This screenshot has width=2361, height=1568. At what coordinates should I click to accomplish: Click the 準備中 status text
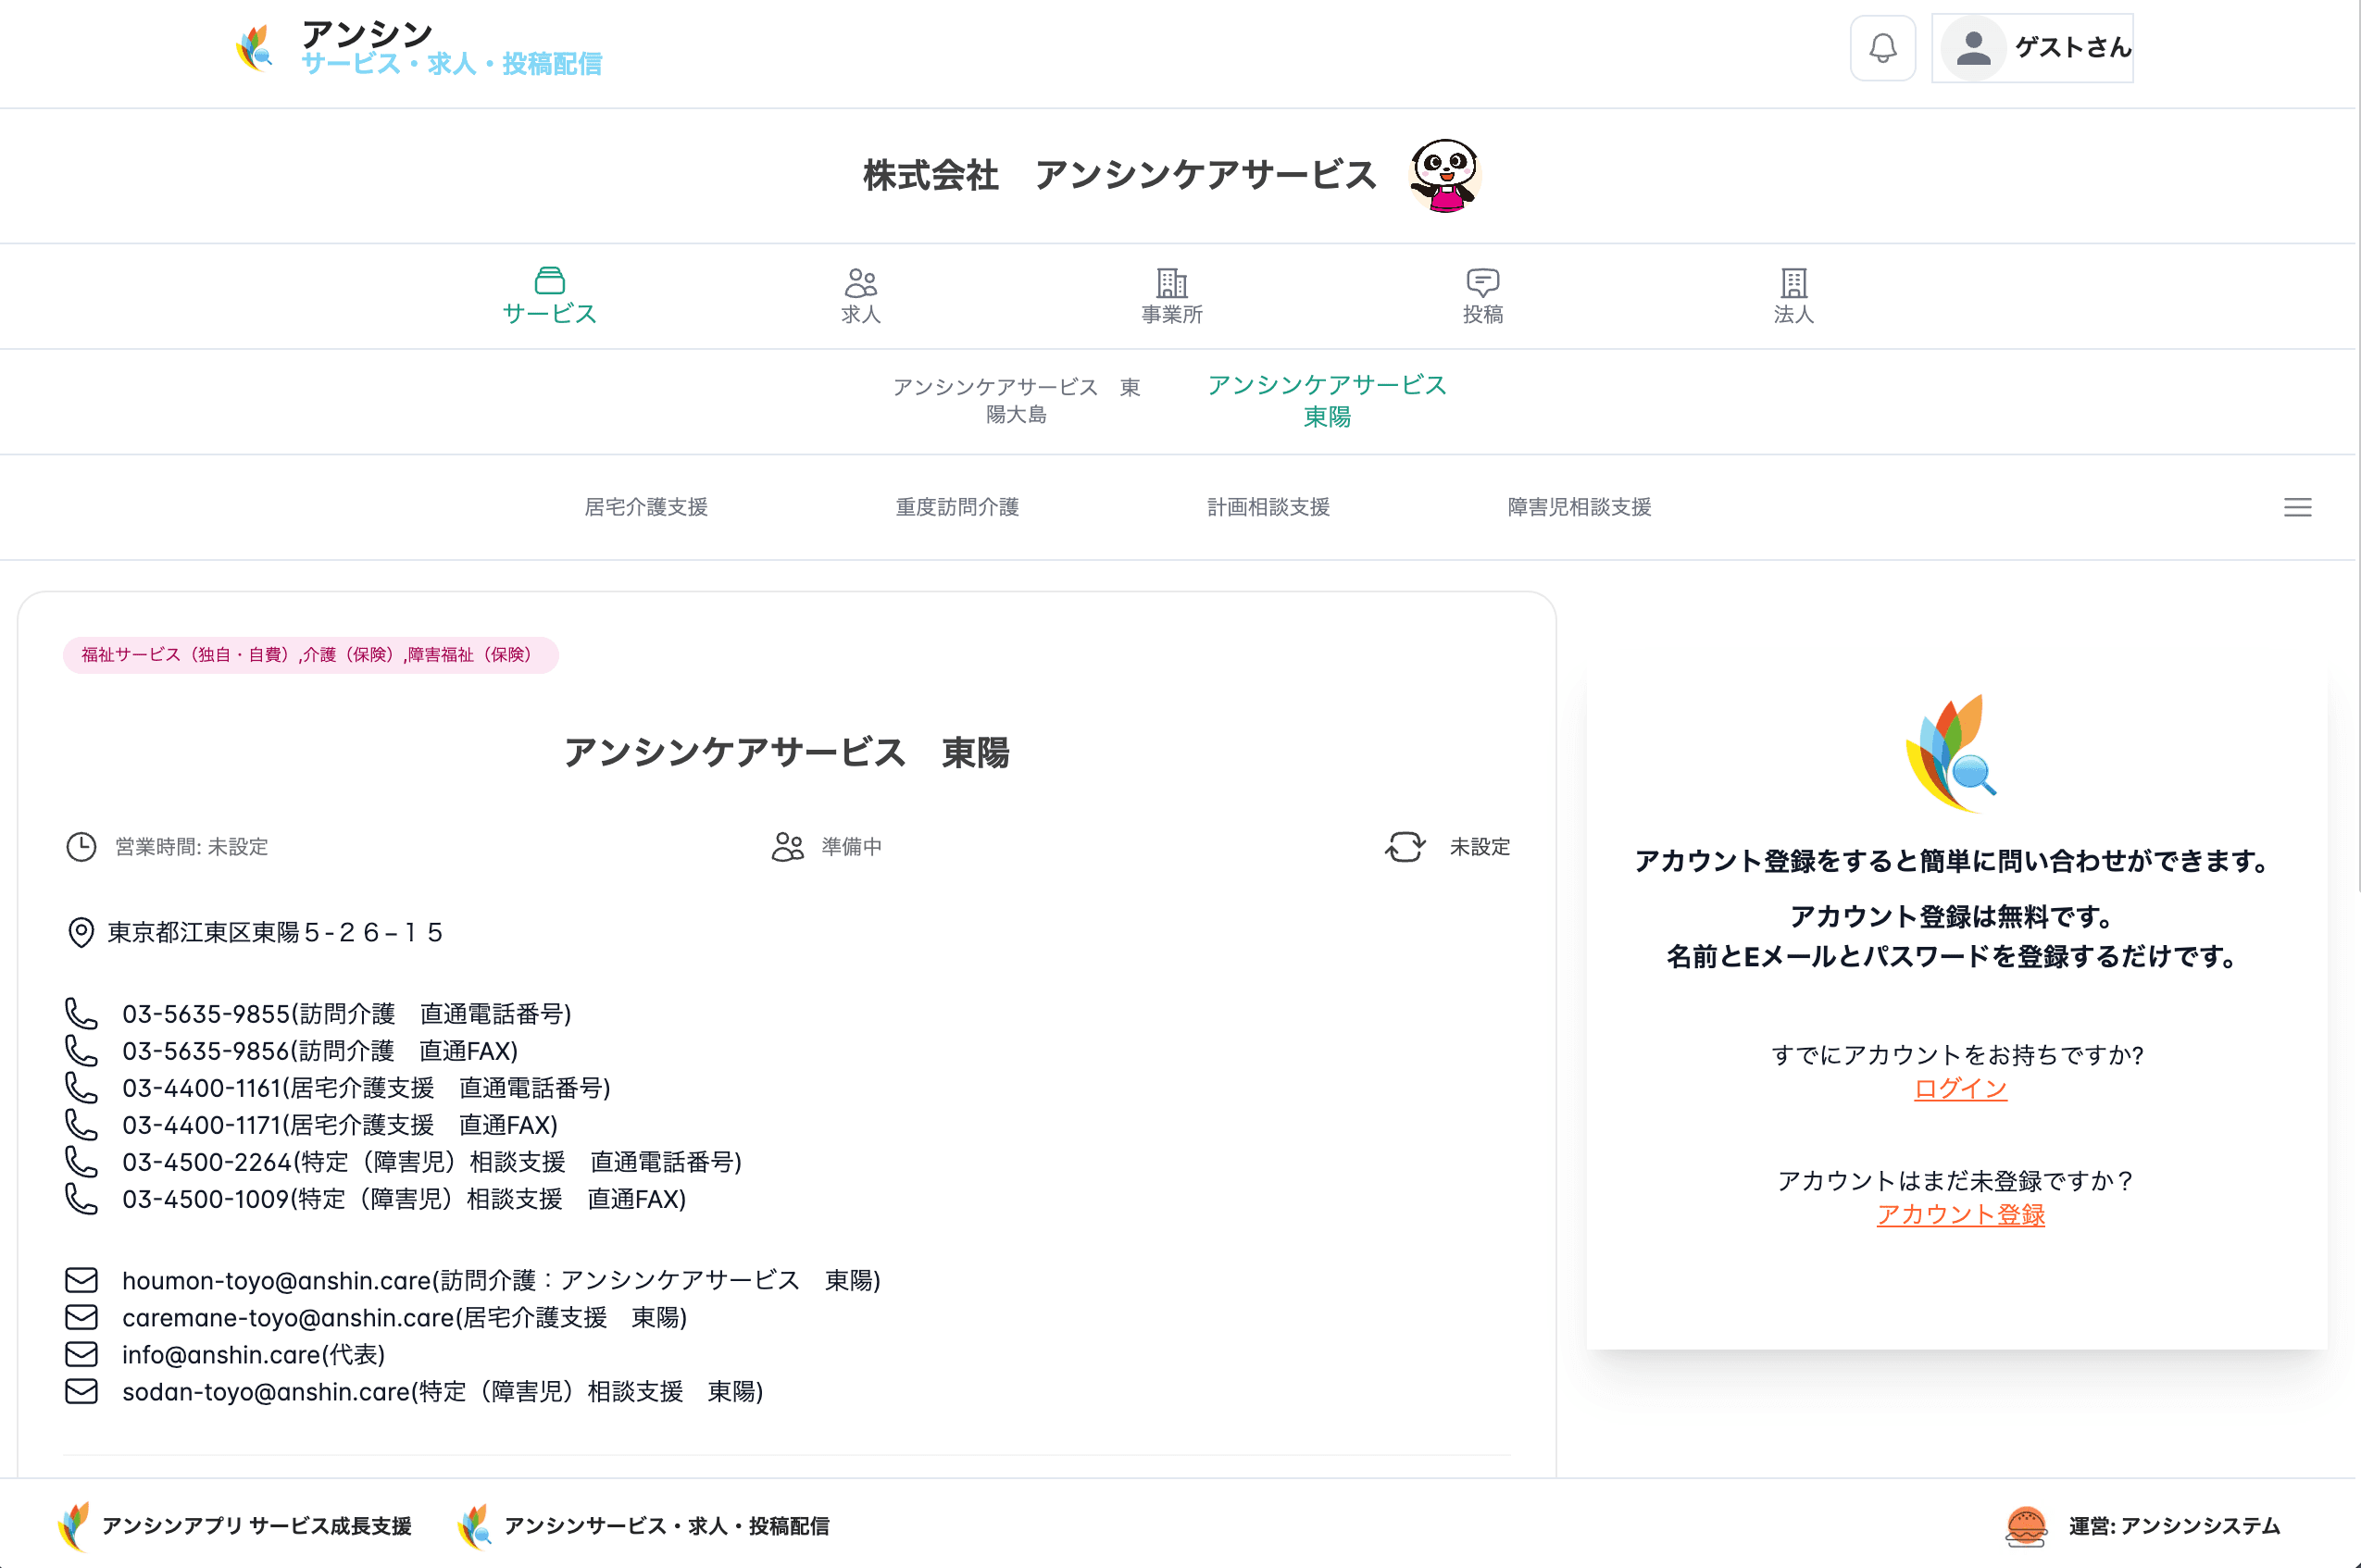[x=852, y=847]
